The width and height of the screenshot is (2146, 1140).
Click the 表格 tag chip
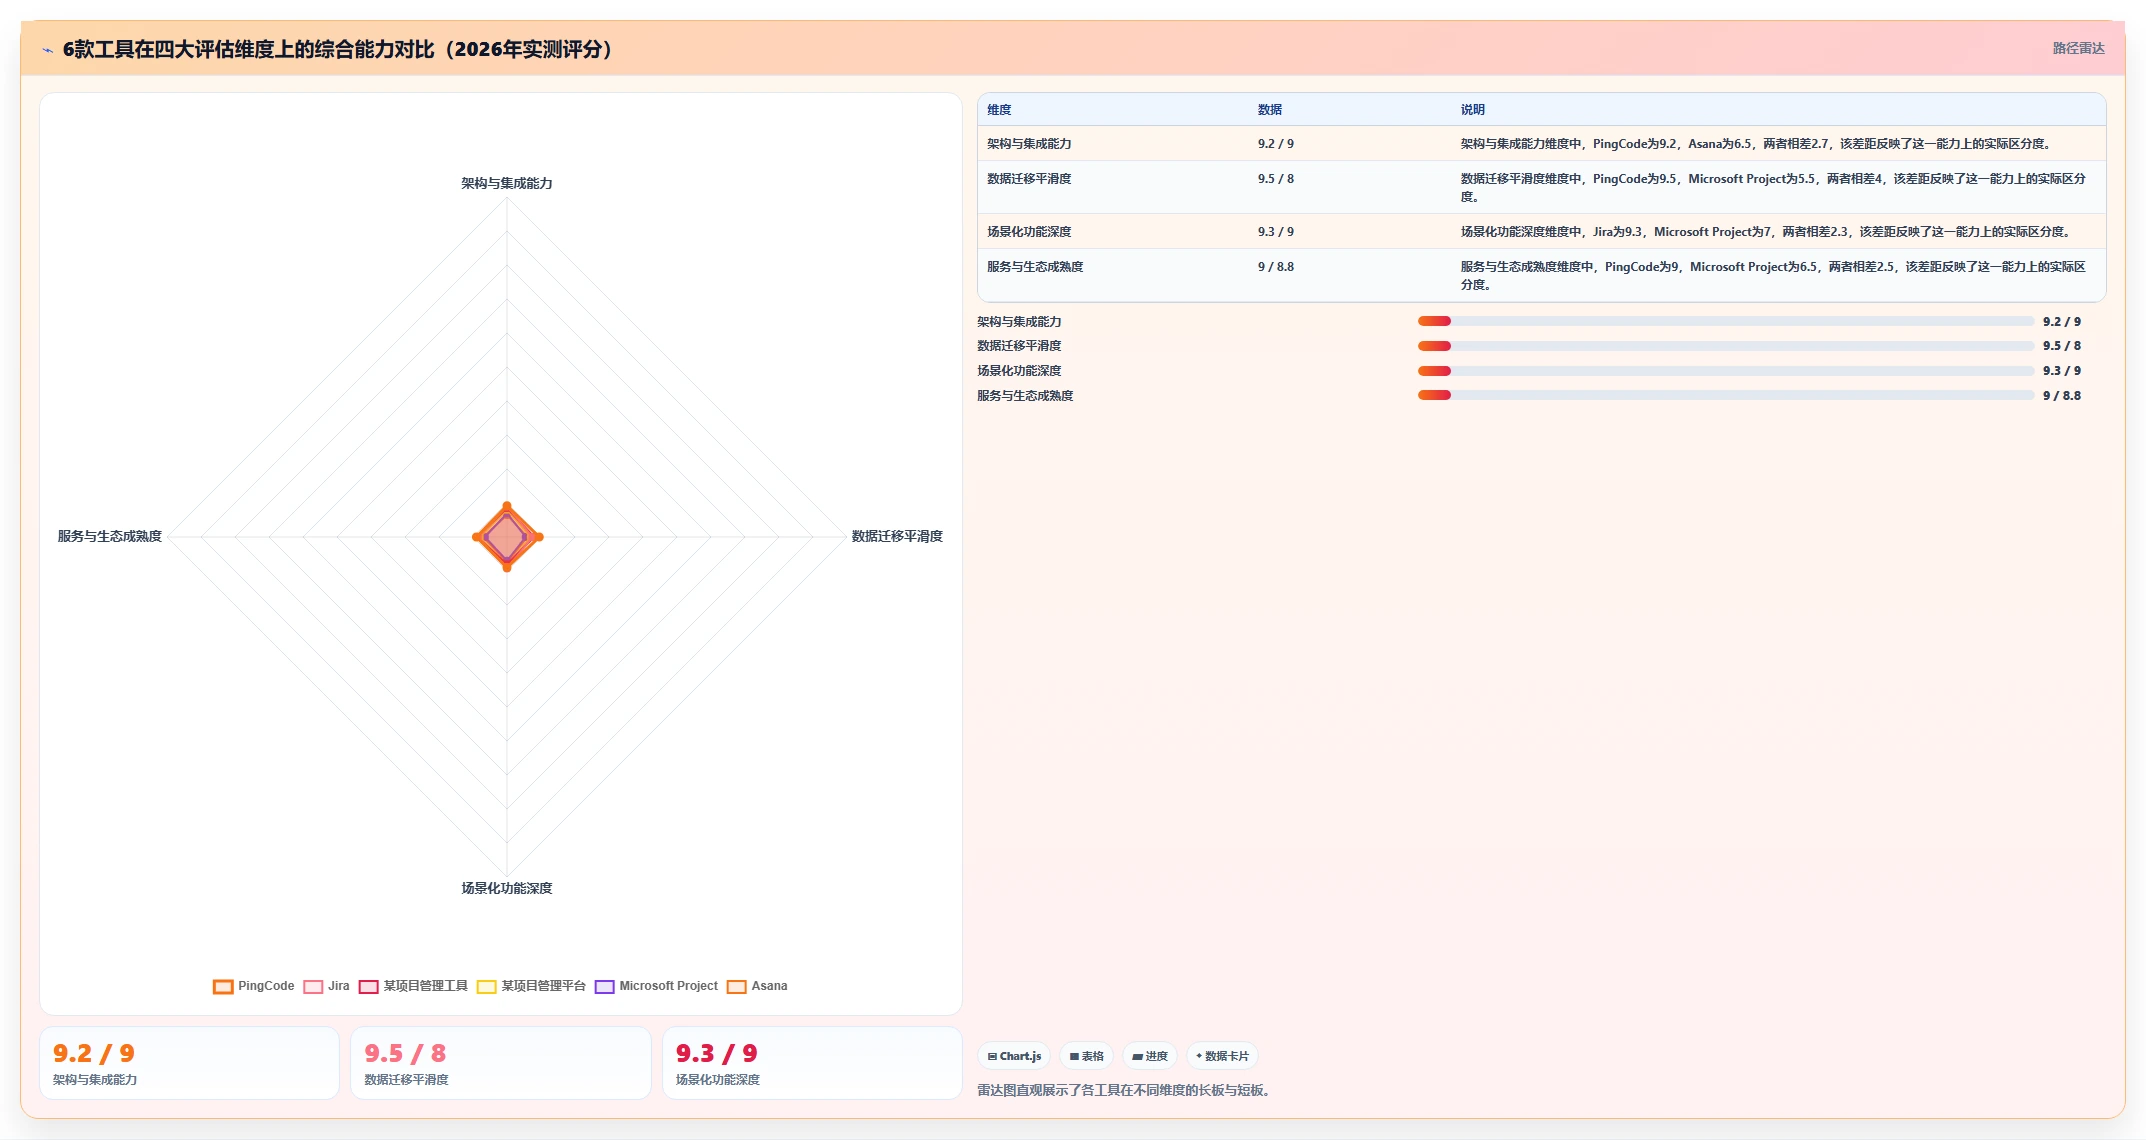click(x=1086, y=1056)
